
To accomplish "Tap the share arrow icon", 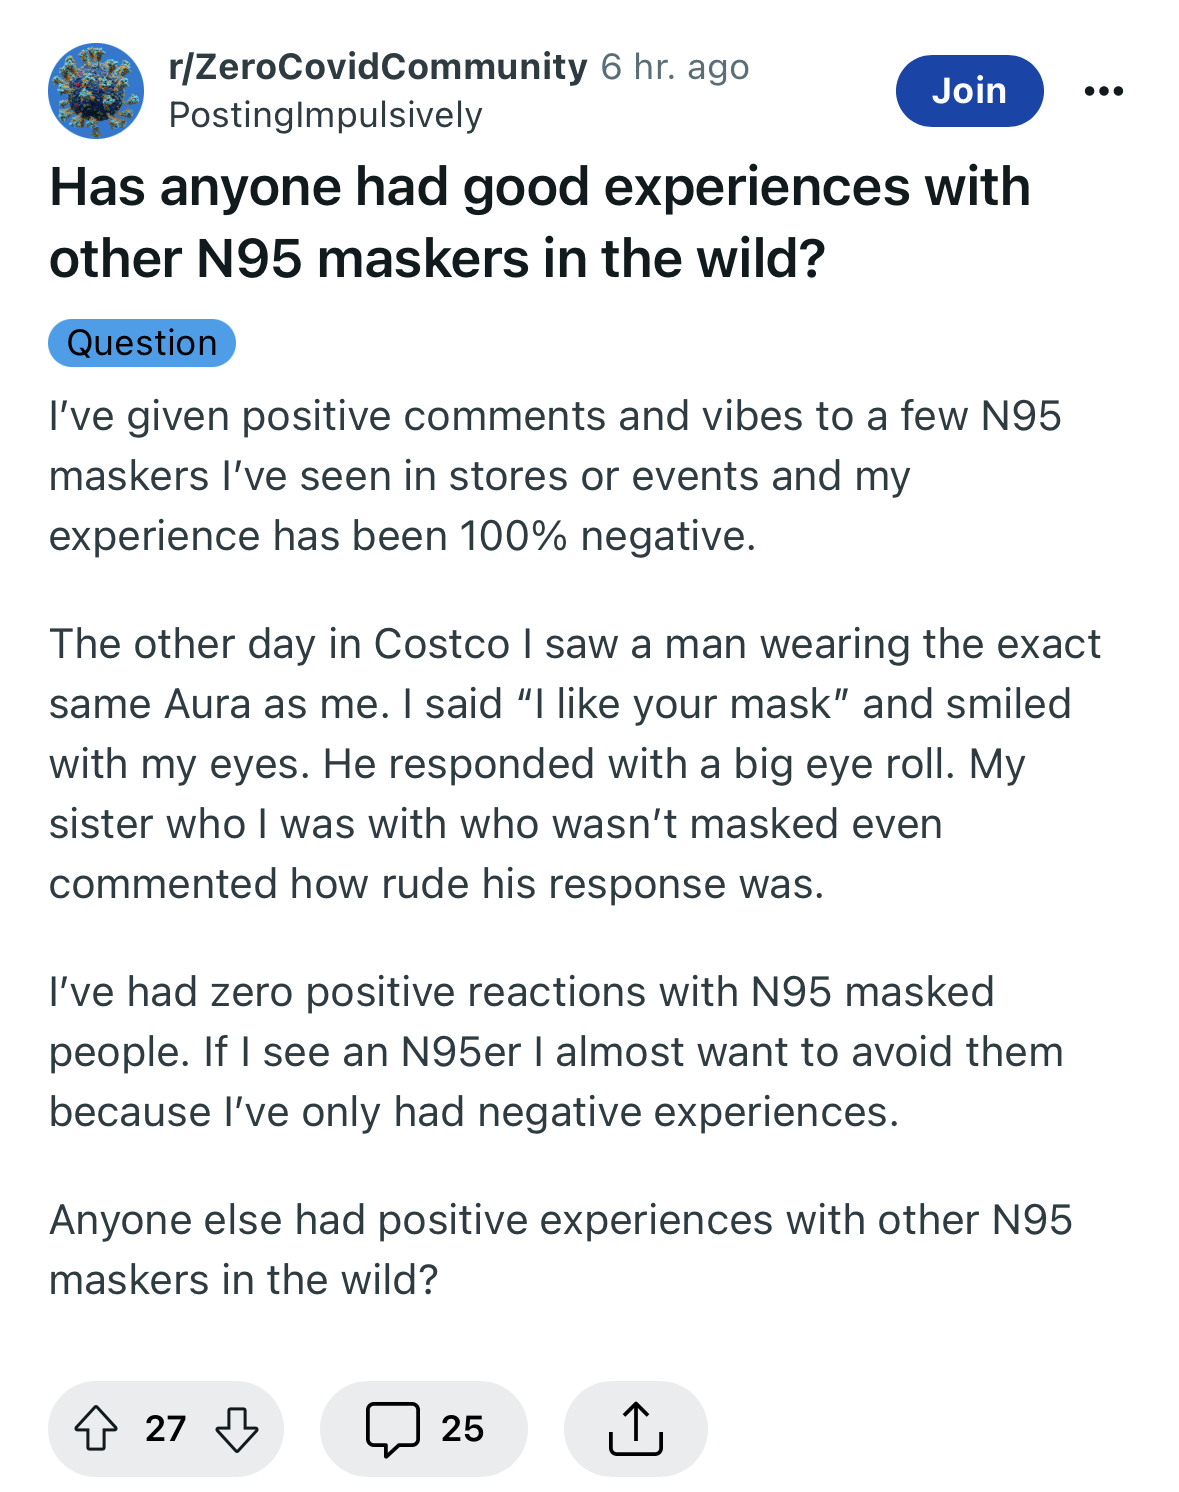I will pyautogui.click(x=635, y=1428).
